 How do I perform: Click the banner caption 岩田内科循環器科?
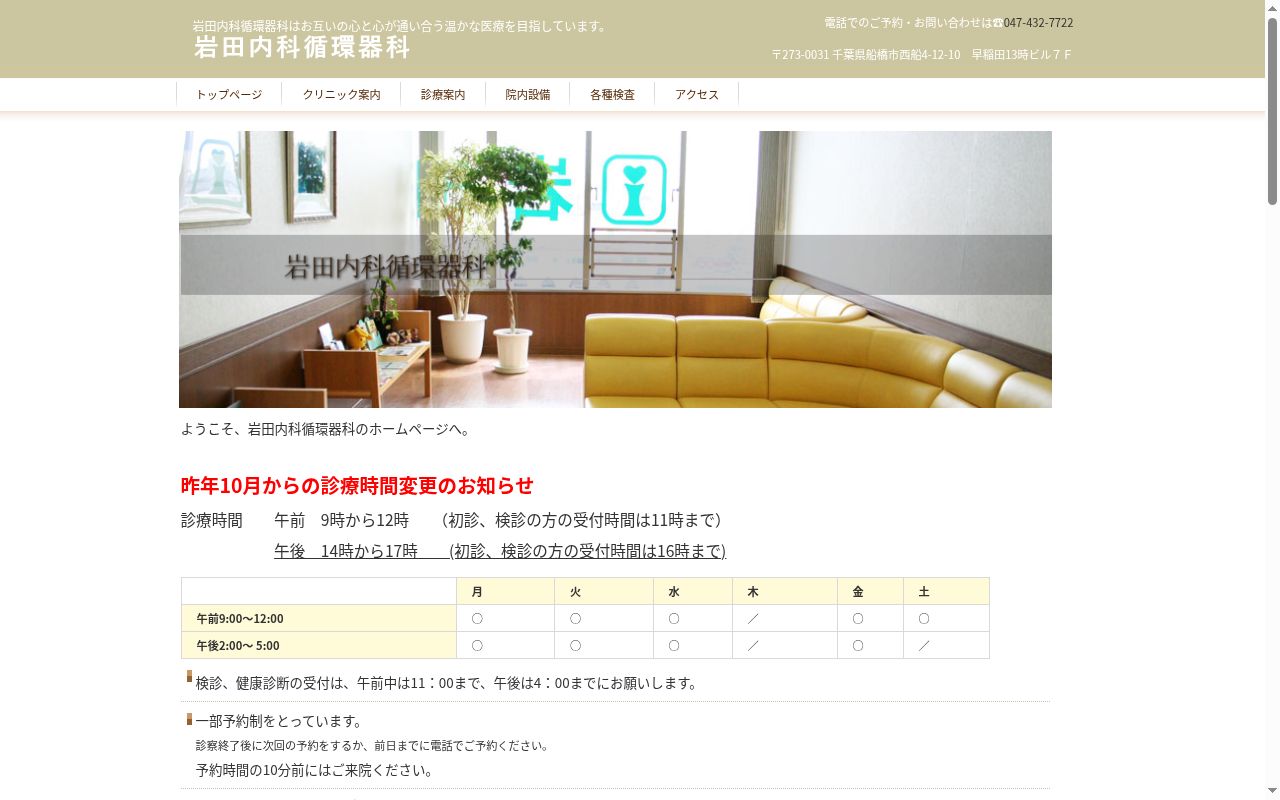pyautogui.click(x=387, y=267)
